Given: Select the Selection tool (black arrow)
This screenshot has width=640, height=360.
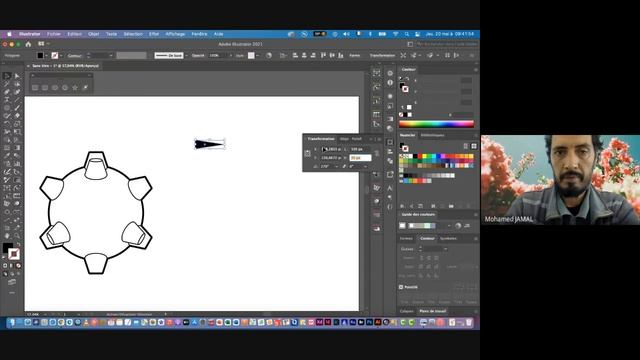Looking at the screenshot, I should (7, 76).
